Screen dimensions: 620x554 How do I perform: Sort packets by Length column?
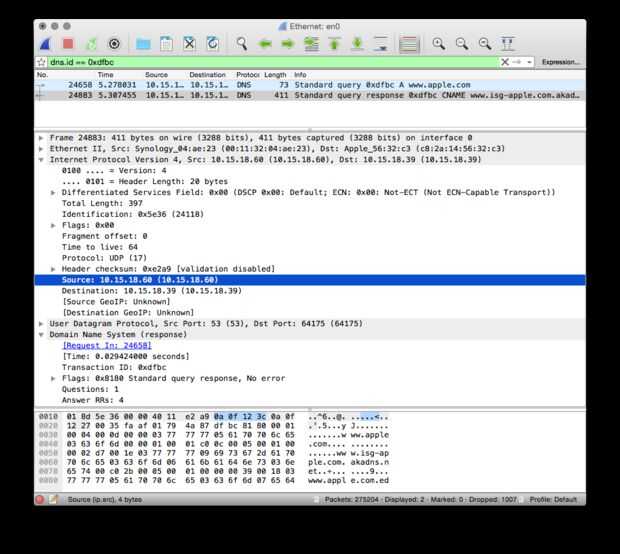pos(275,75)
